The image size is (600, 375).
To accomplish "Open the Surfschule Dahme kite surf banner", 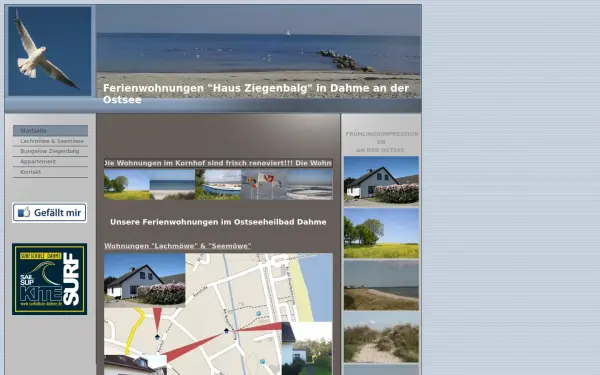I will click(x=49, y=279).
